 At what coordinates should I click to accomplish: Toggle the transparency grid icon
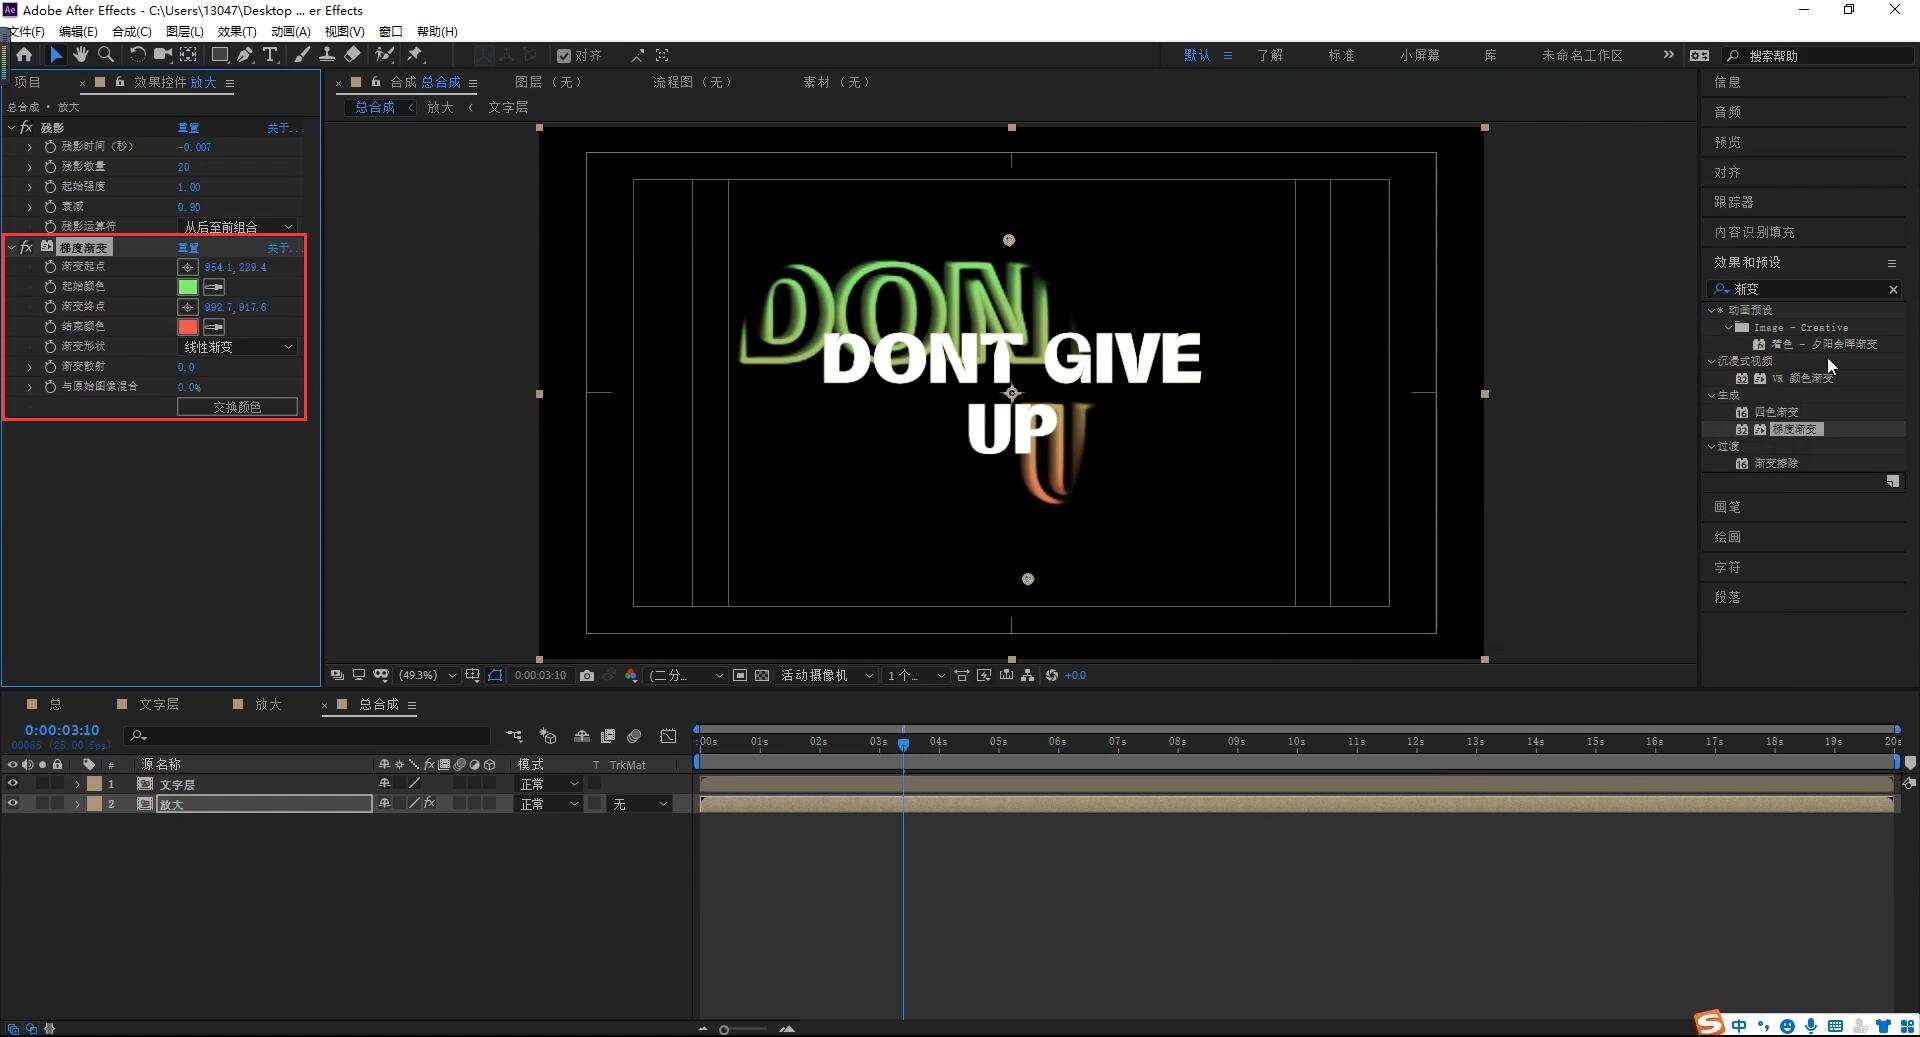[x=762, y=676]
